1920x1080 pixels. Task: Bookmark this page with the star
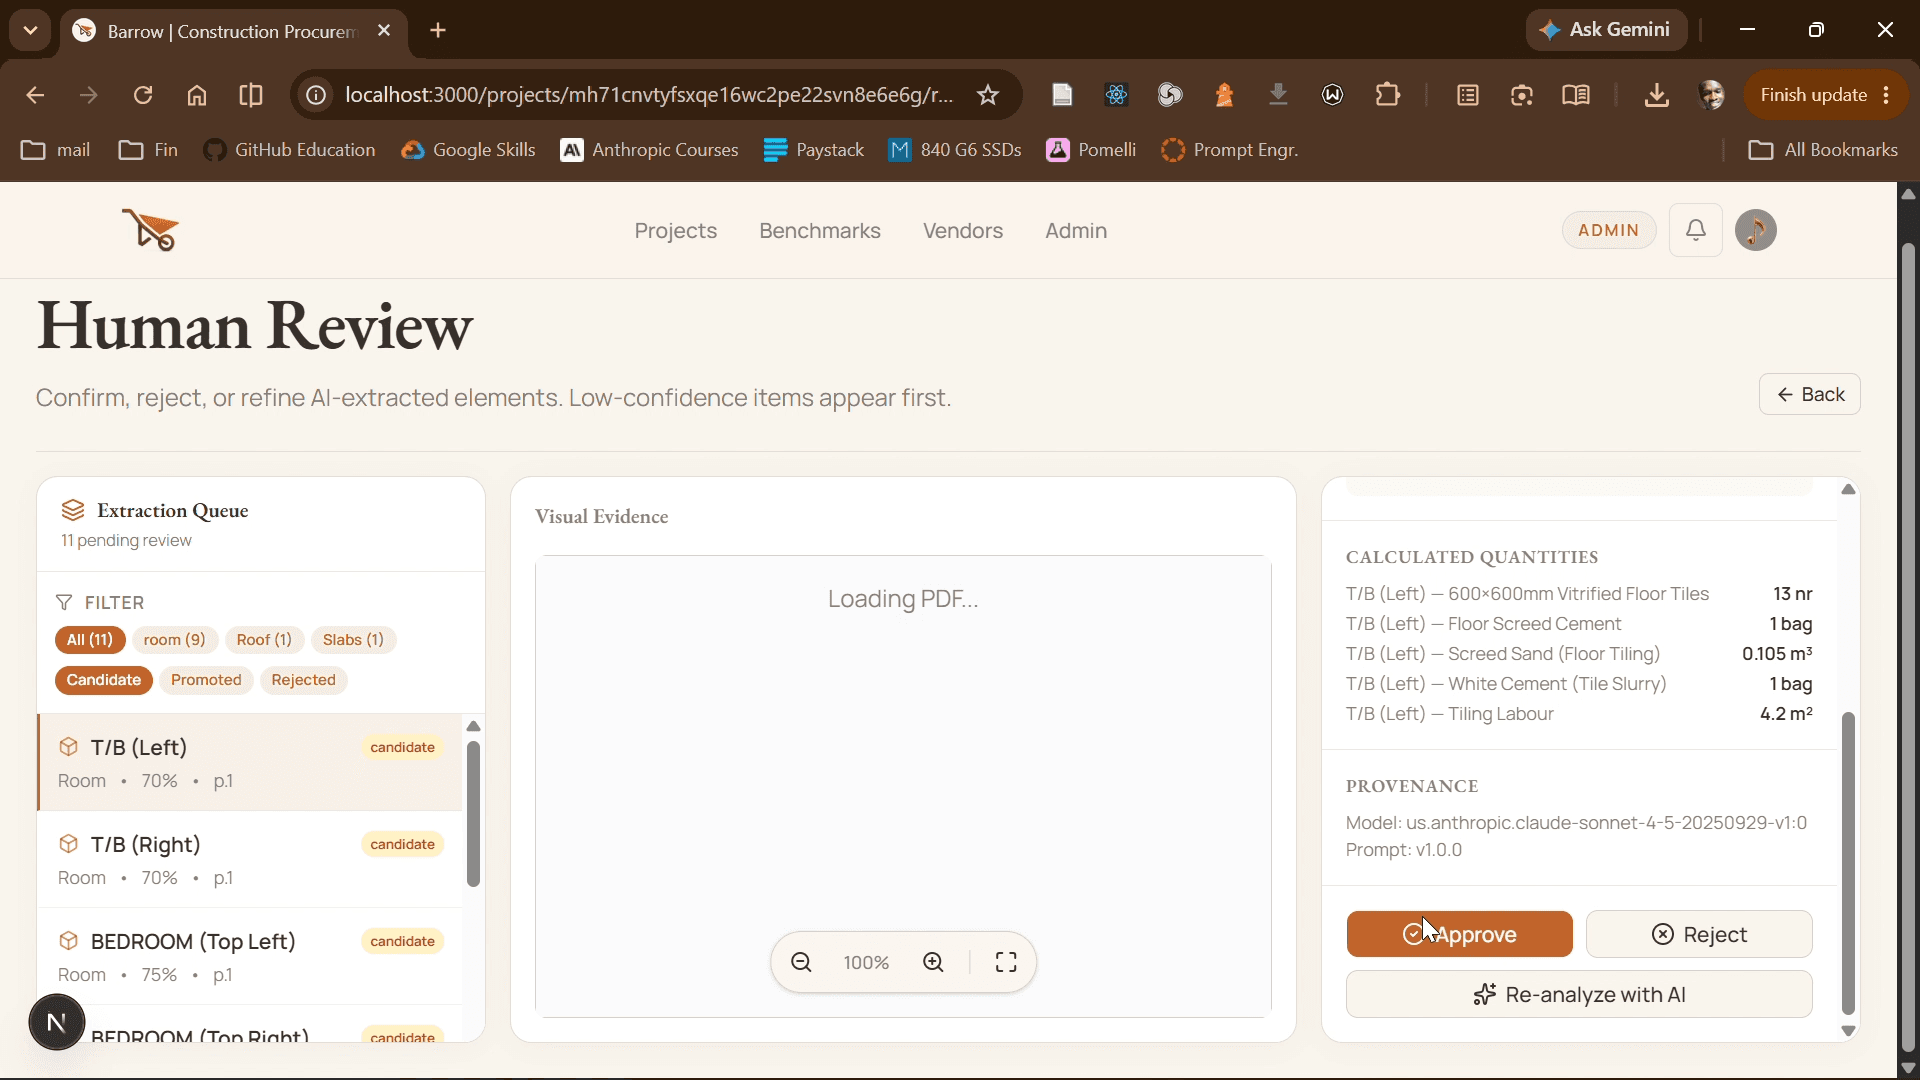pos(988,95)
